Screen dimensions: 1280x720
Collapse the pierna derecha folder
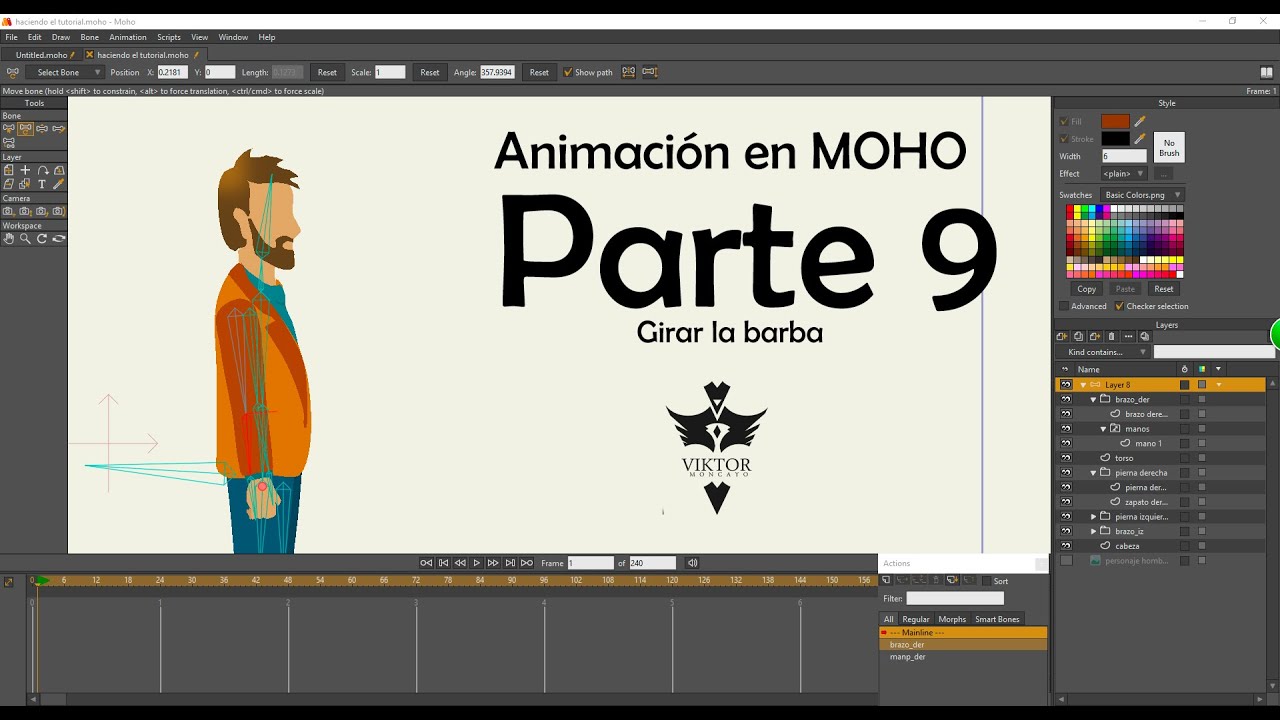[x=1094, y=473]
